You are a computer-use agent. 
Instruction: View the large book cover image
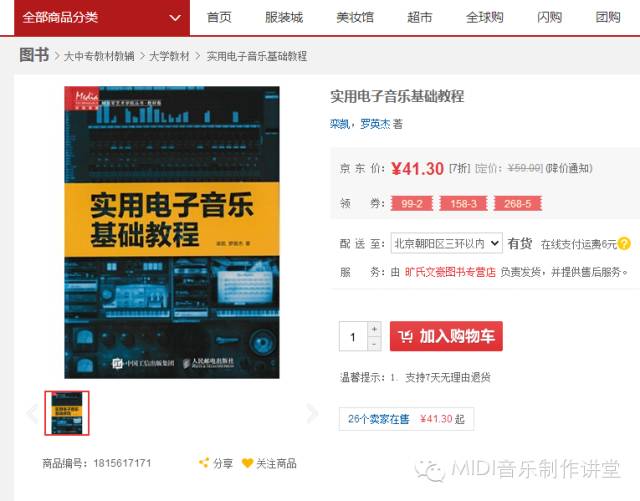tap(172, 232)
